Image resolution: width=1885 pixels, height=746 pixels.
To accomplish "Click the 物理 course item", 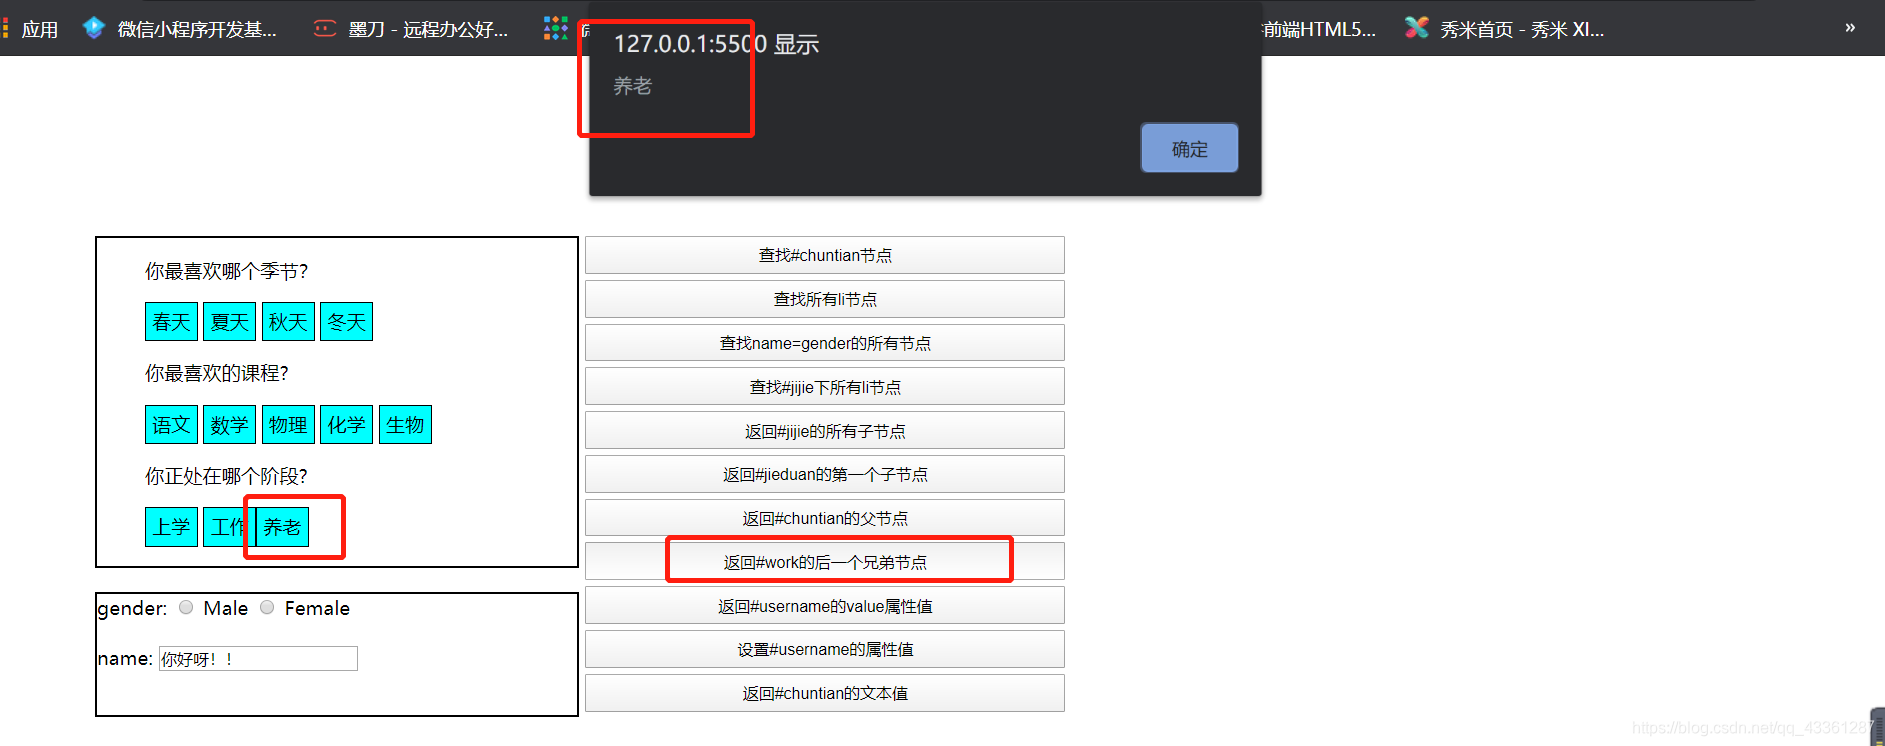I will (x=288, y=424).
